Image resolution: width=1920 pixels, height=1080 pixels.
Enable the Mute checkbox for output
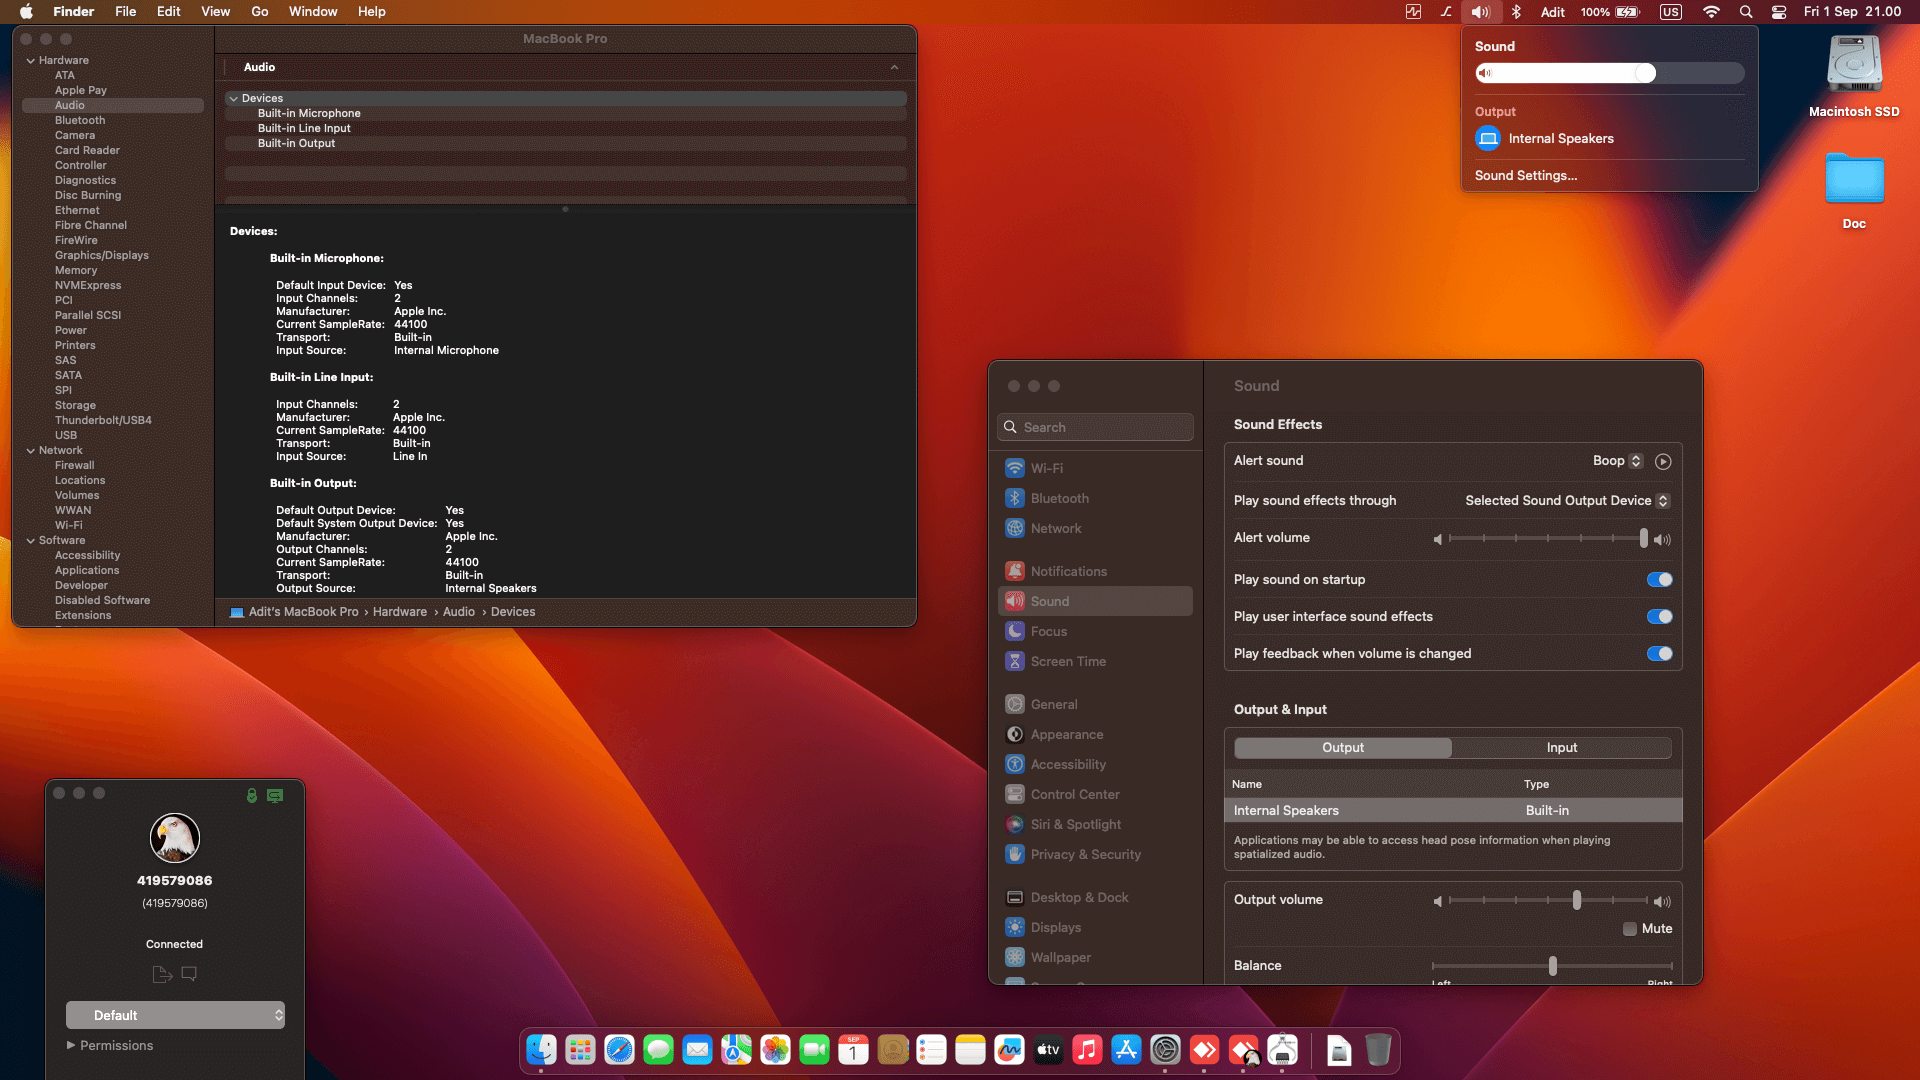coord(1629,929)
